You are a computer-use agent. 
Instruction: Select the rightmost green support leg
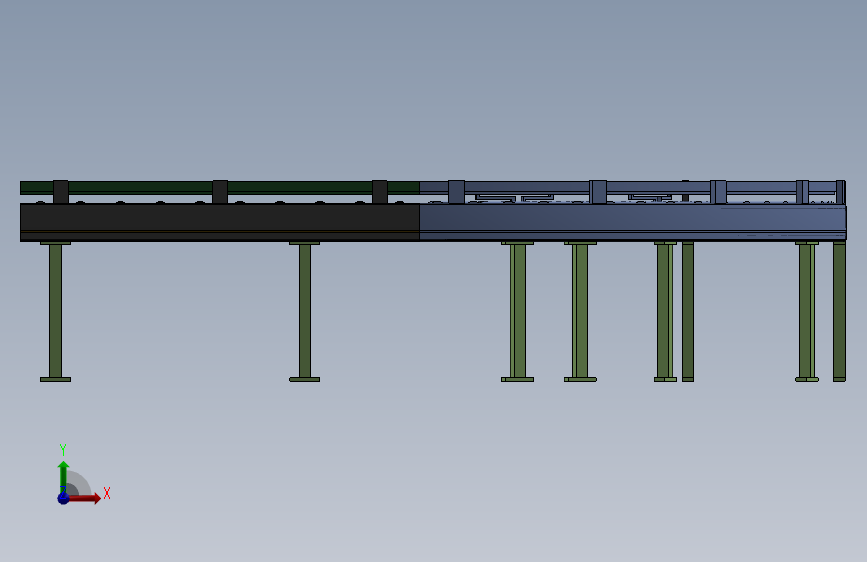pyautogui.click(x=839, y=311)
